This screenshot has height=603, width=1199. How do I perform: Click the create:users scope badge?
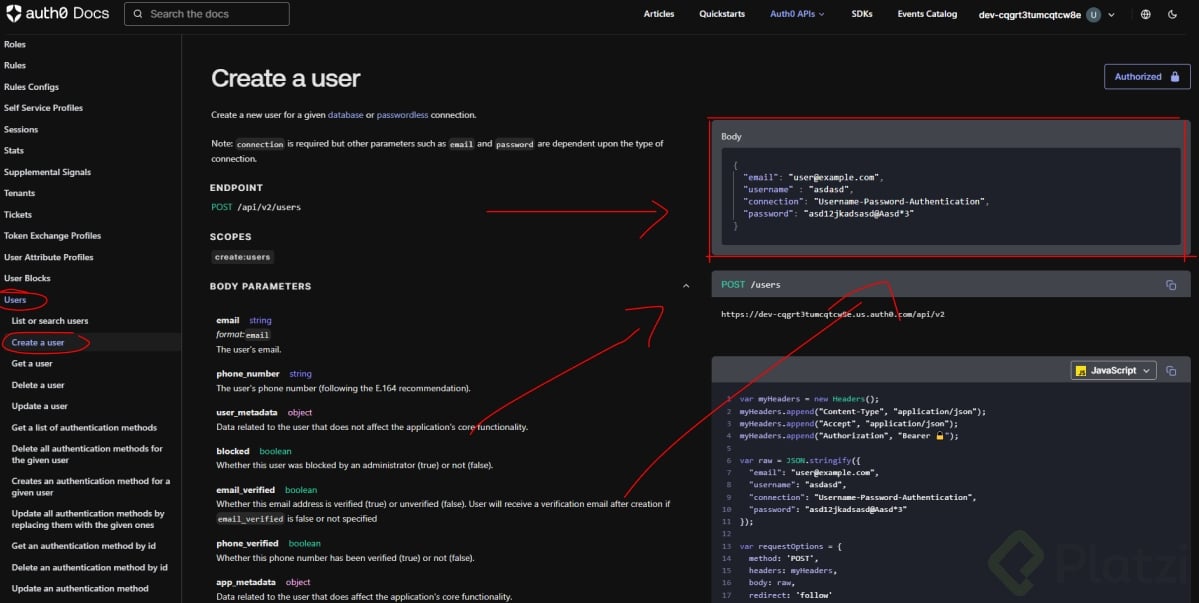click(x=242, y=257)
